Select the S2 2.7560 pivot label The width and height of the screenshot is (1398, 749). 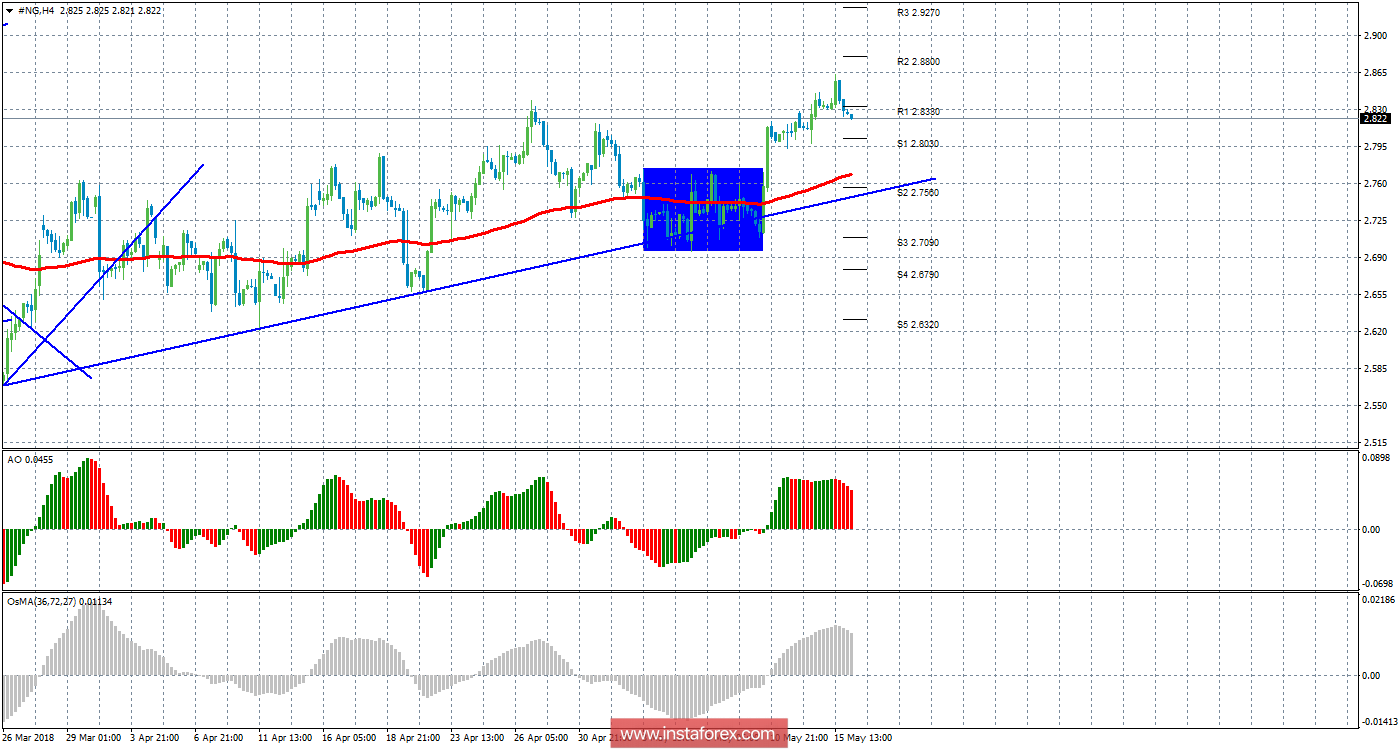point(918,192)
